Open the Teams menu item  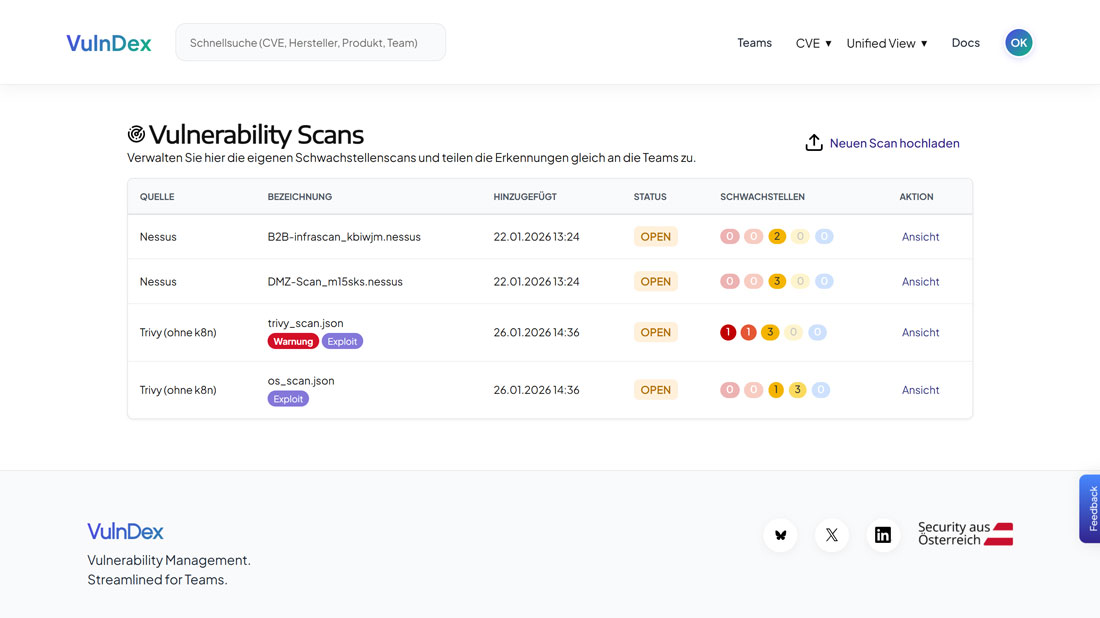tap(754, 43)
